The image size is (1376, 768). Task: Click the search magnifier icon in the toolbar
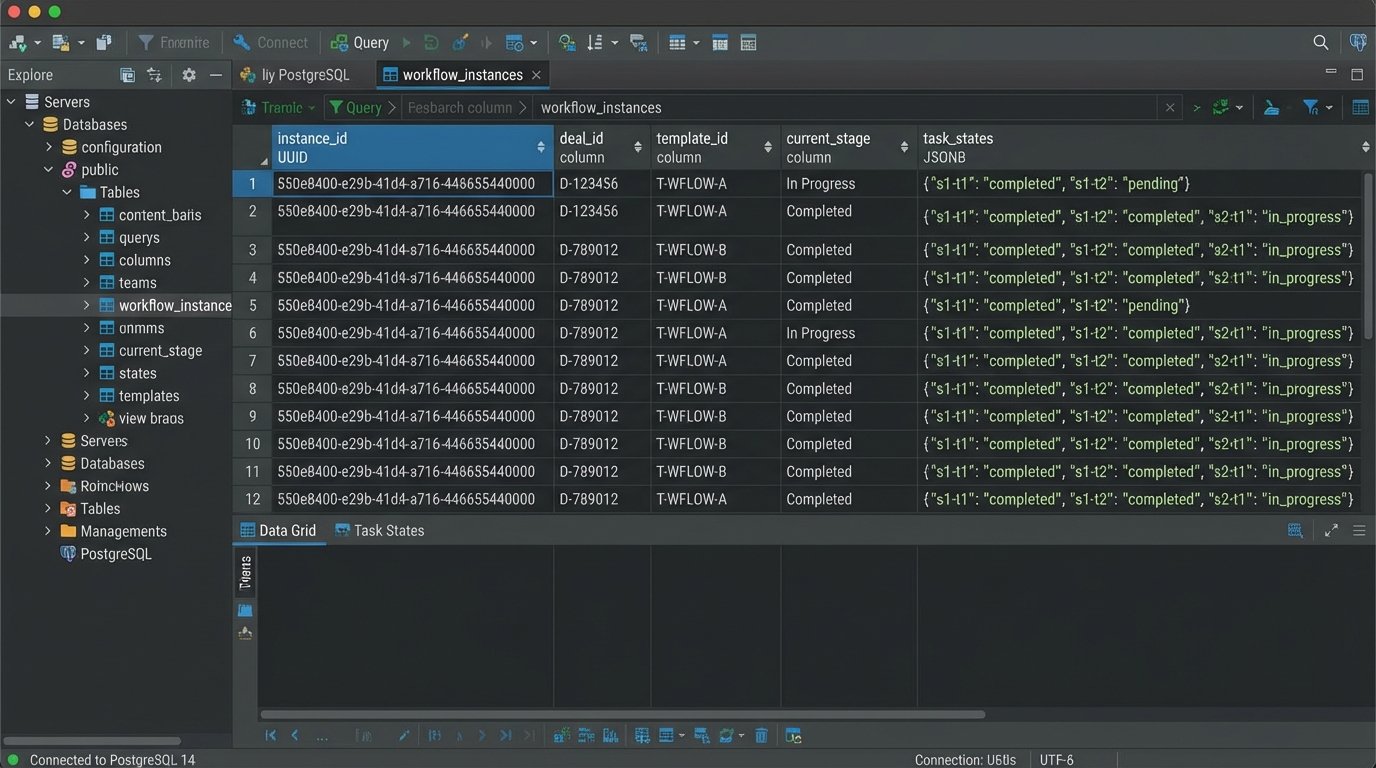click(x=1321, y=42)
